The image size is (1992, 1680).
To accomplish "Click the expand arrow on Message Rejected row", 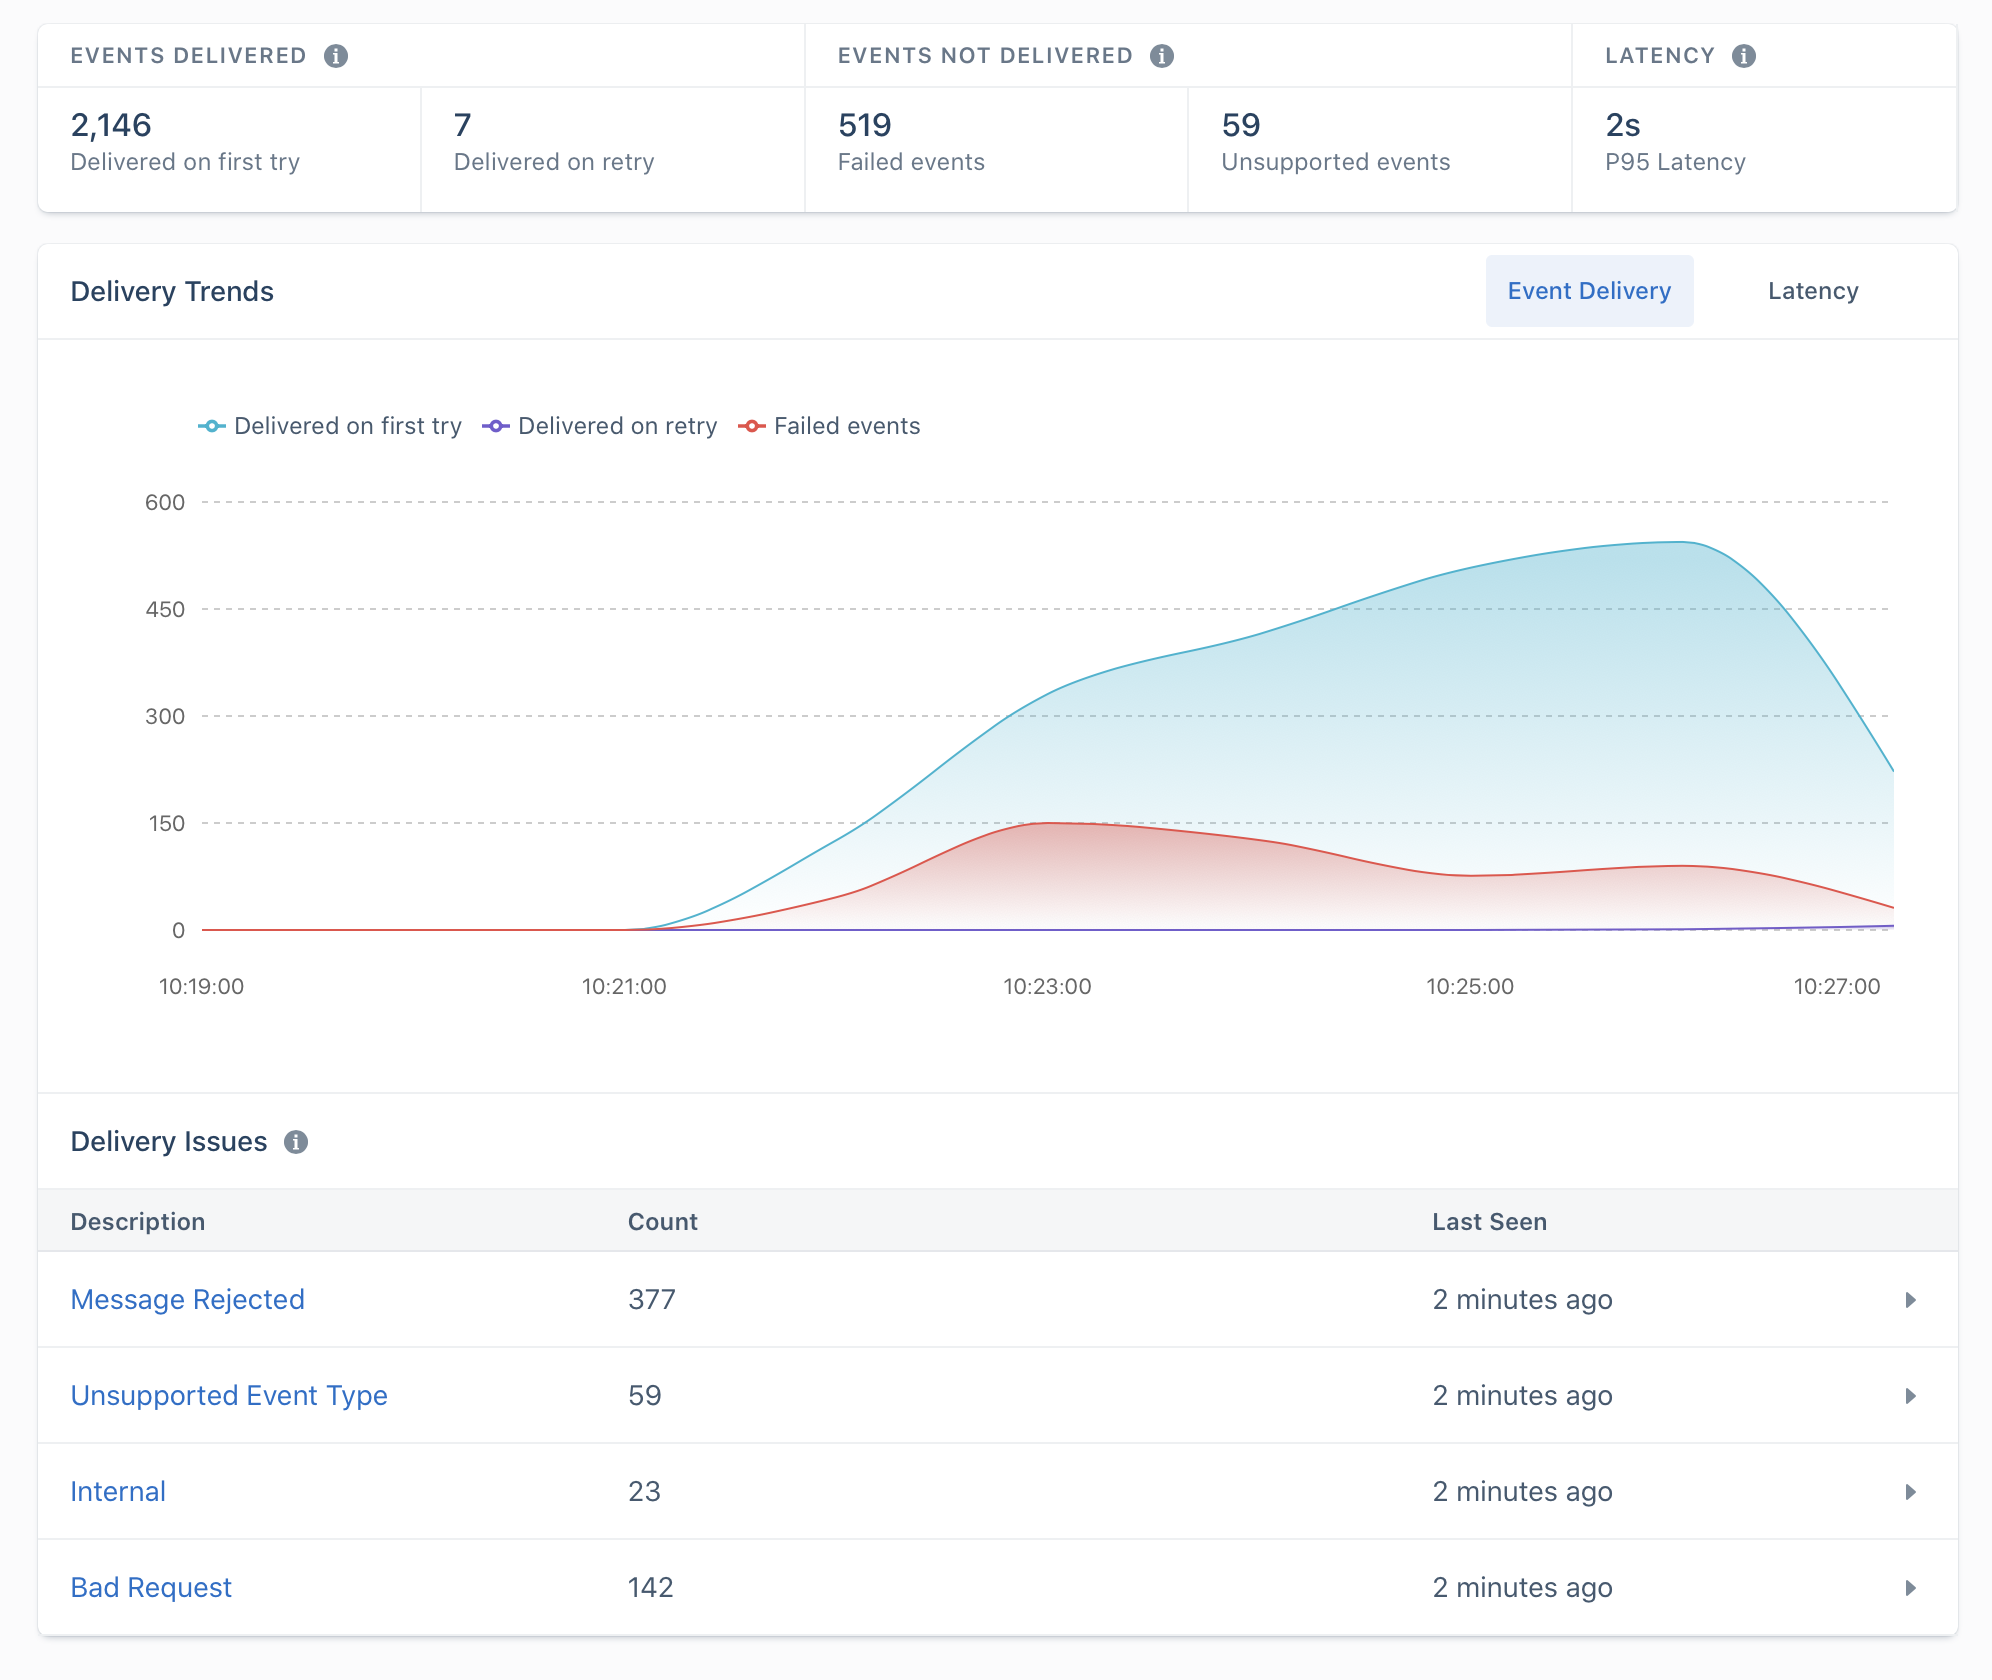I will 1913,1300.
